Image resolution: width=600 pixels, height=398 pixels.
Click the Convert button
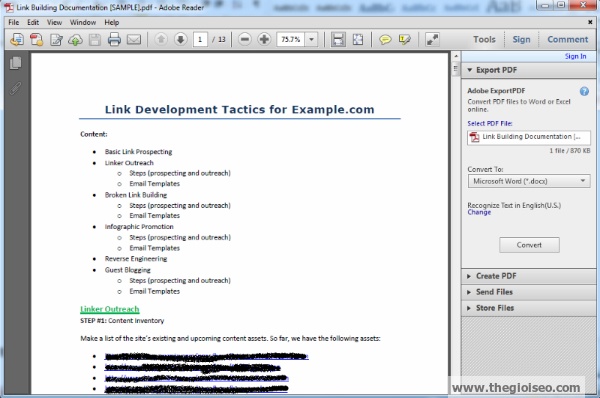pos(529,245)
